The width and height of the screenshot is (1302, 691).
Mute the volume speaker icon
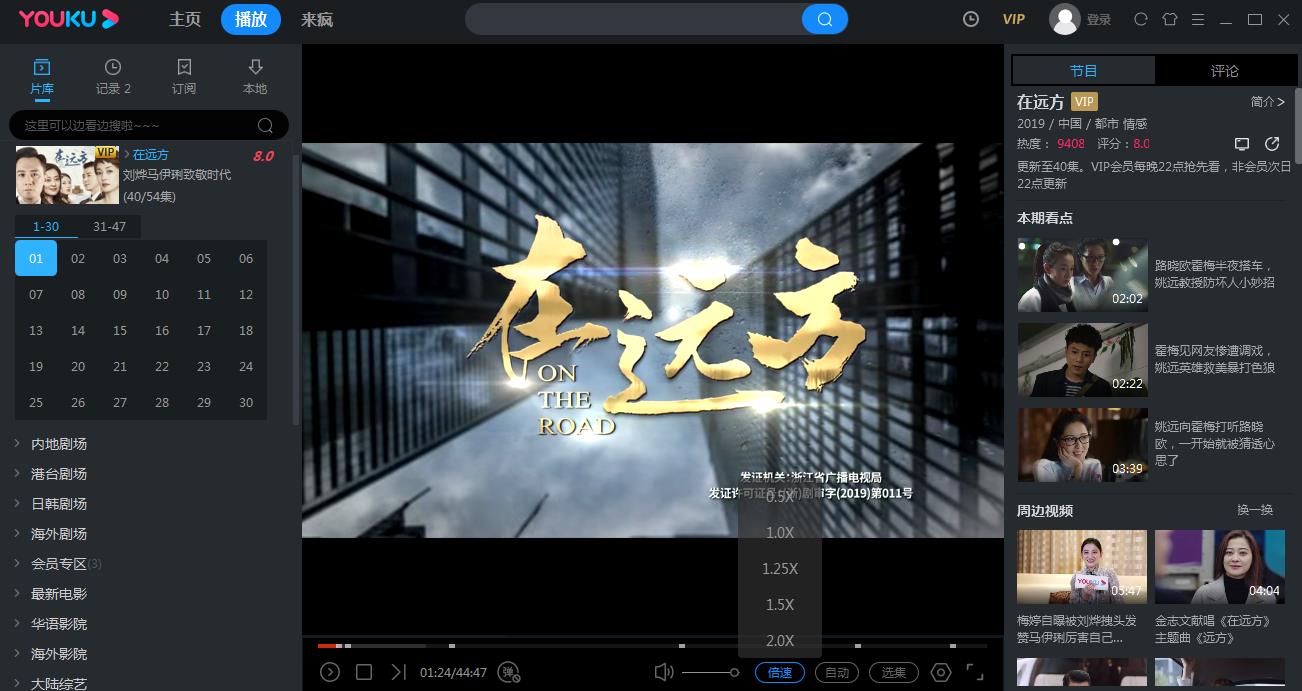click(663, 672)
